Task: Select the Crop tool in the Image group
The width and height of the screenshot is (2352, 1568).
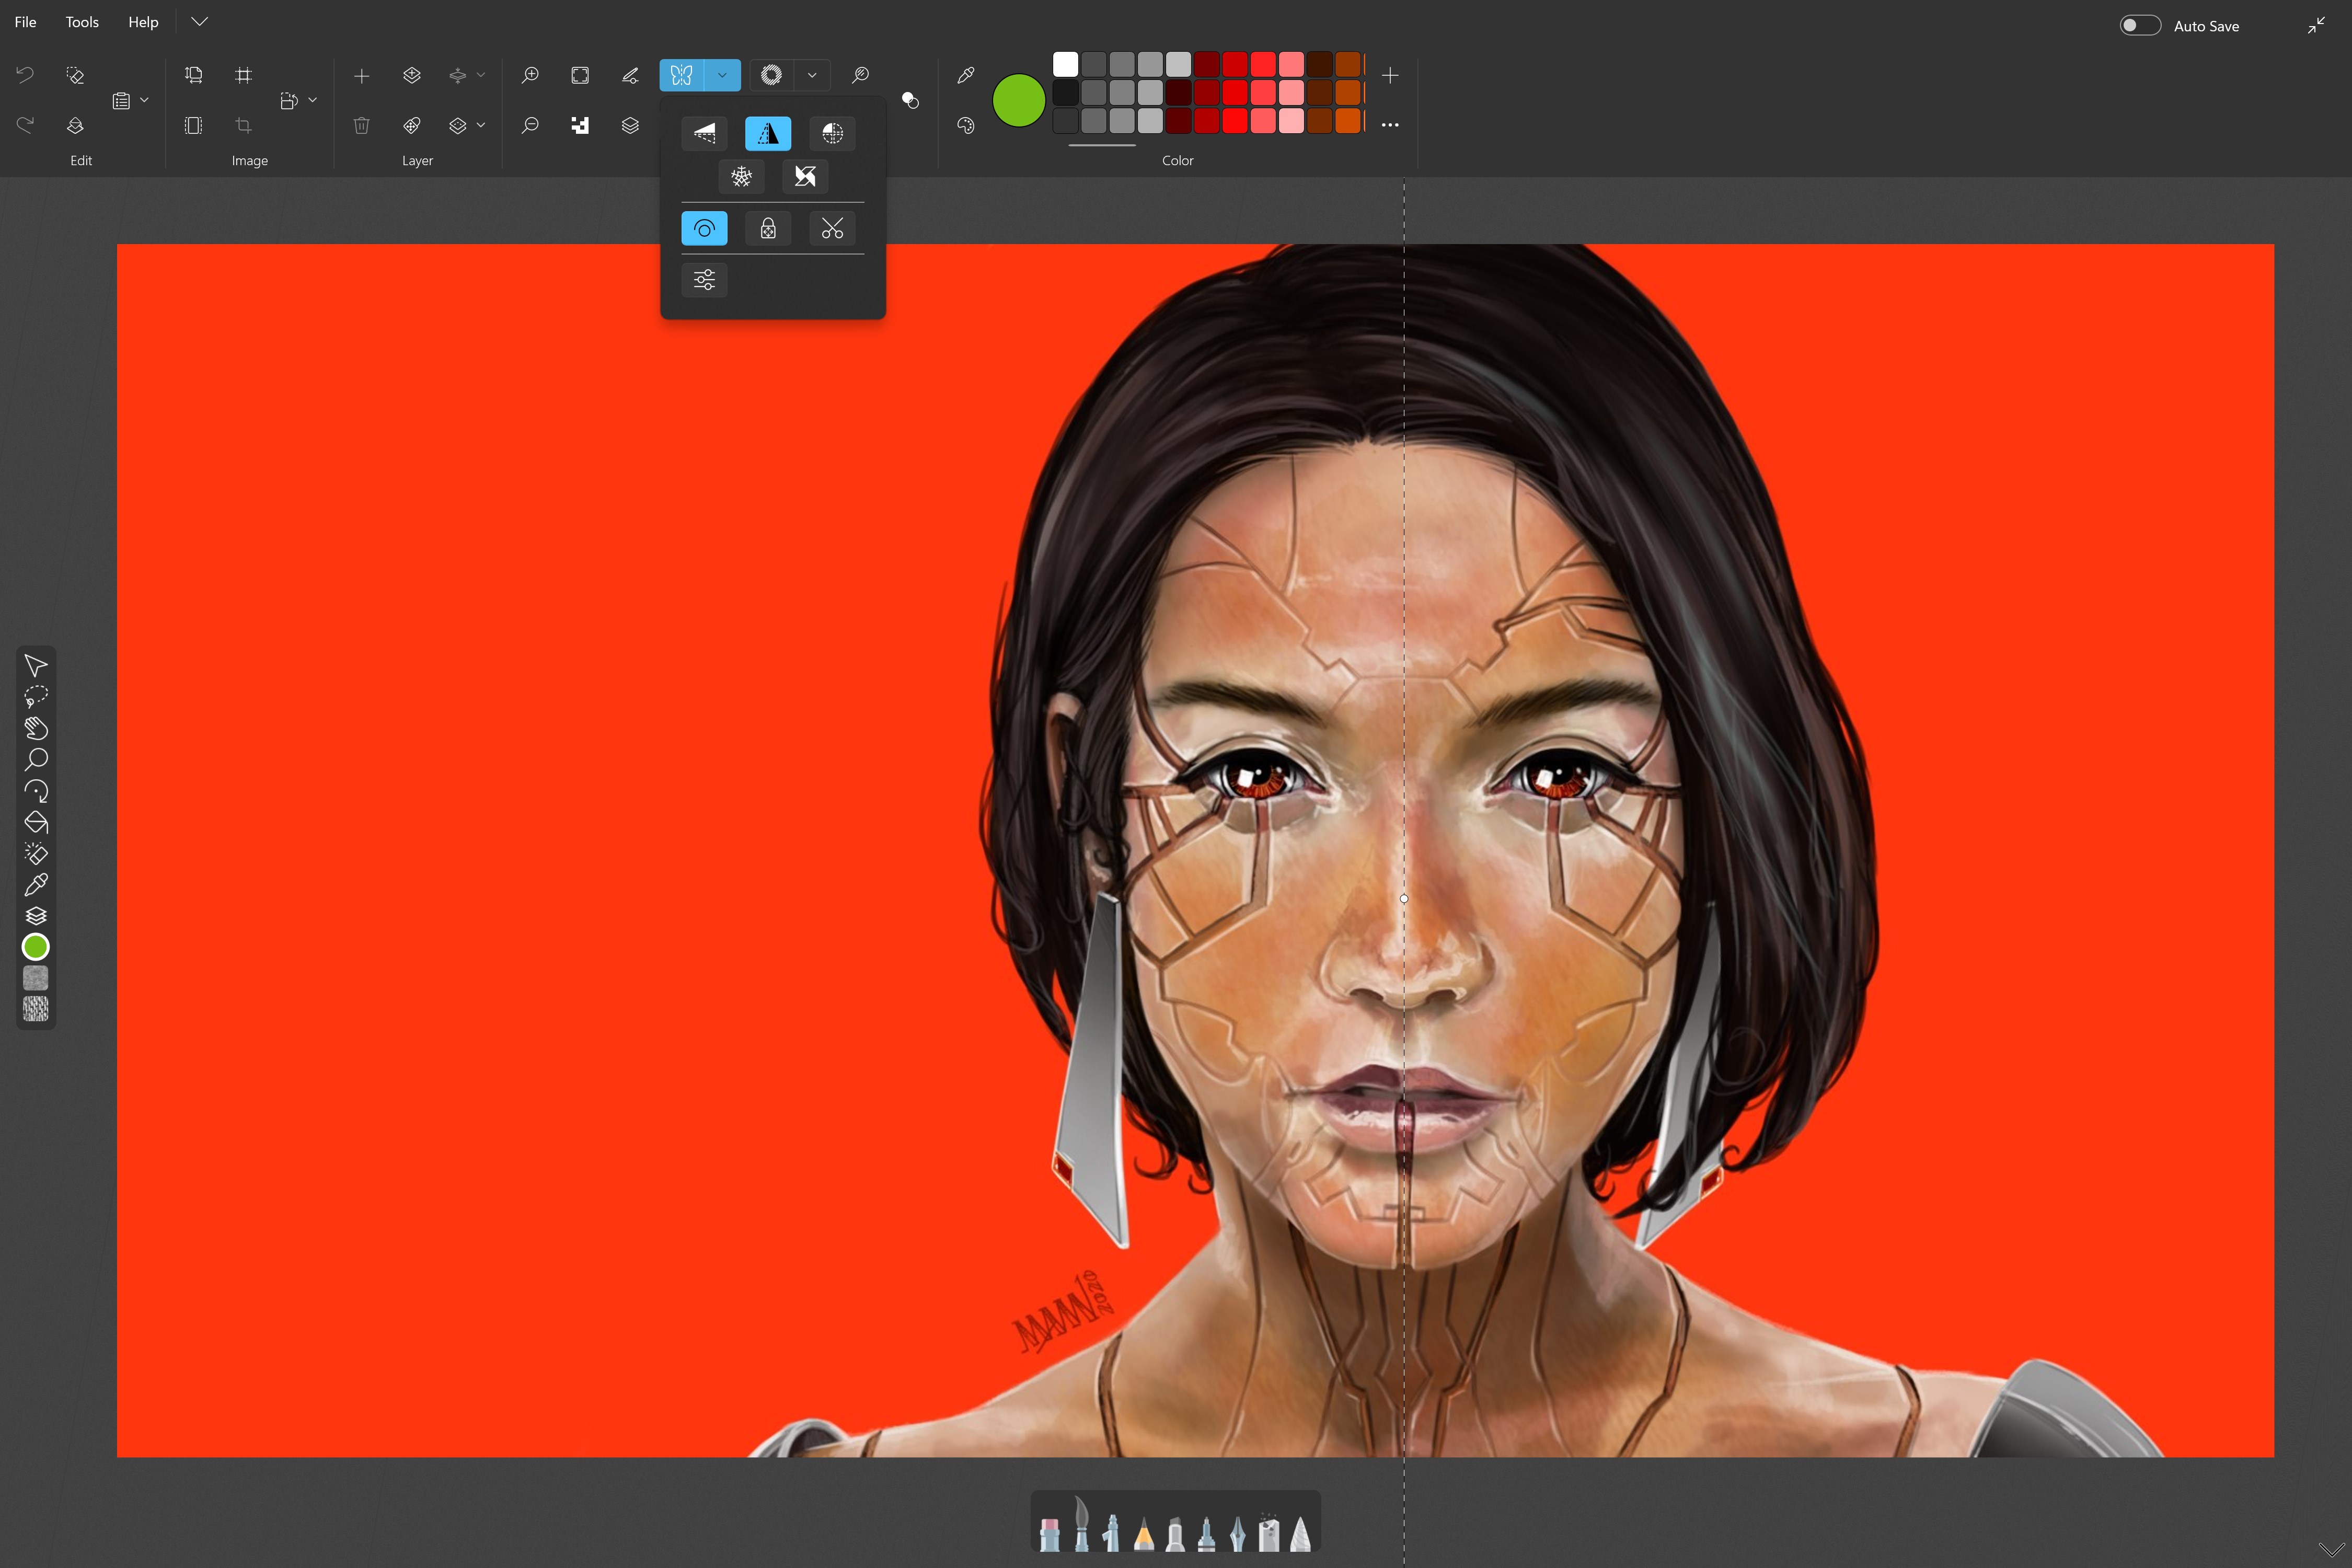Action: [243, 125]
